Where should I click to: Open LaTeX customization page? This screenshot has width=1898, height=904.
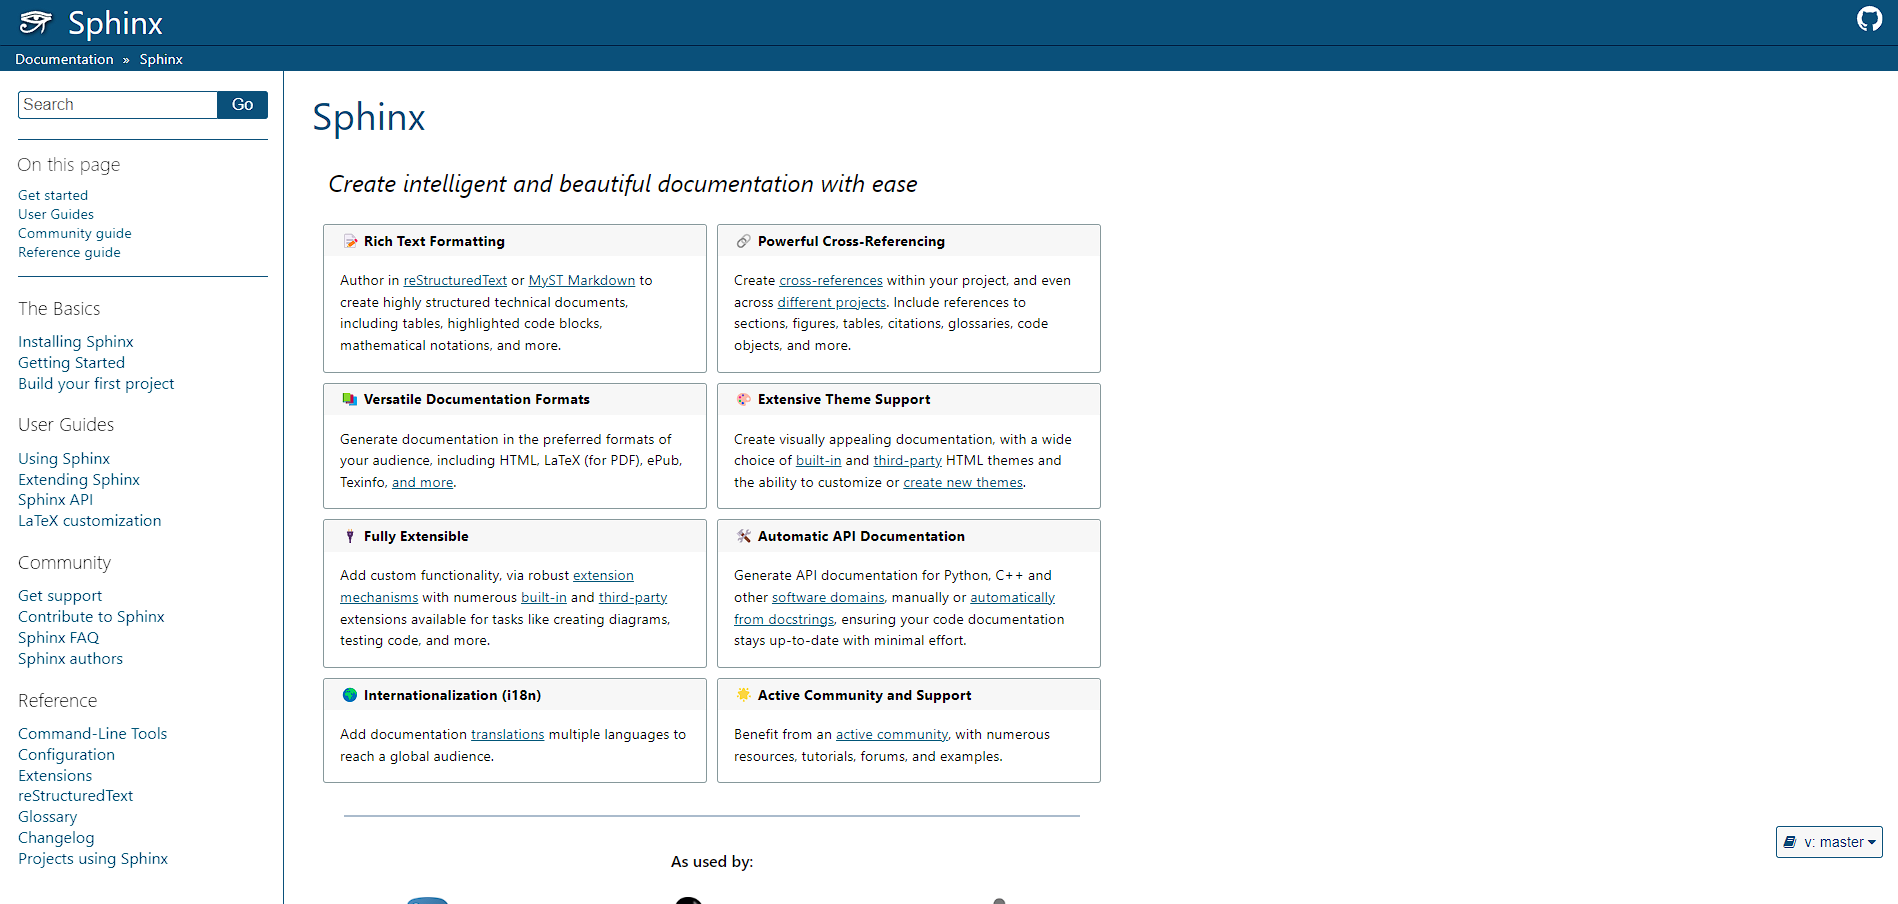point(90,521)
